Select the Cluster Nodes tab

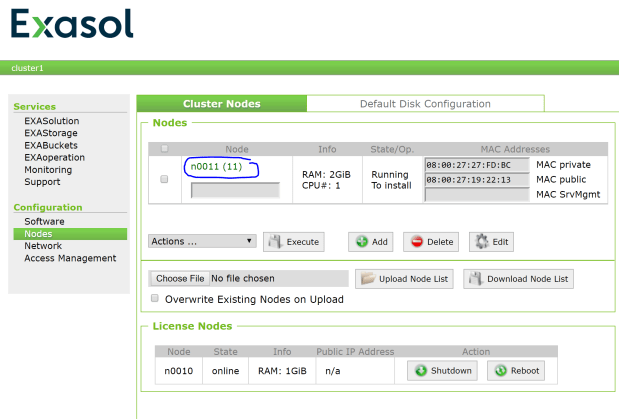click(x=221, y=103)
